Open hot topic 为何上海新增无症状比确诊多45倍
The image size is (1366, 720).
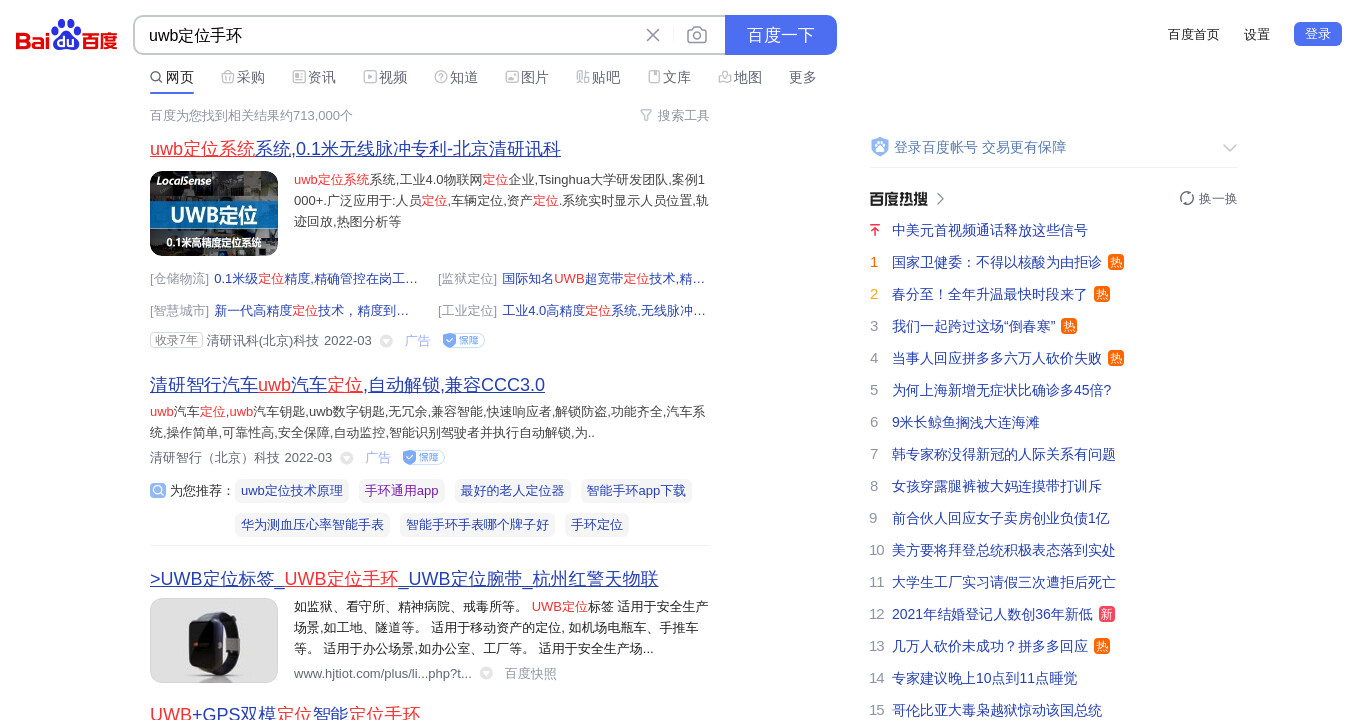(x=1002, y=391)
